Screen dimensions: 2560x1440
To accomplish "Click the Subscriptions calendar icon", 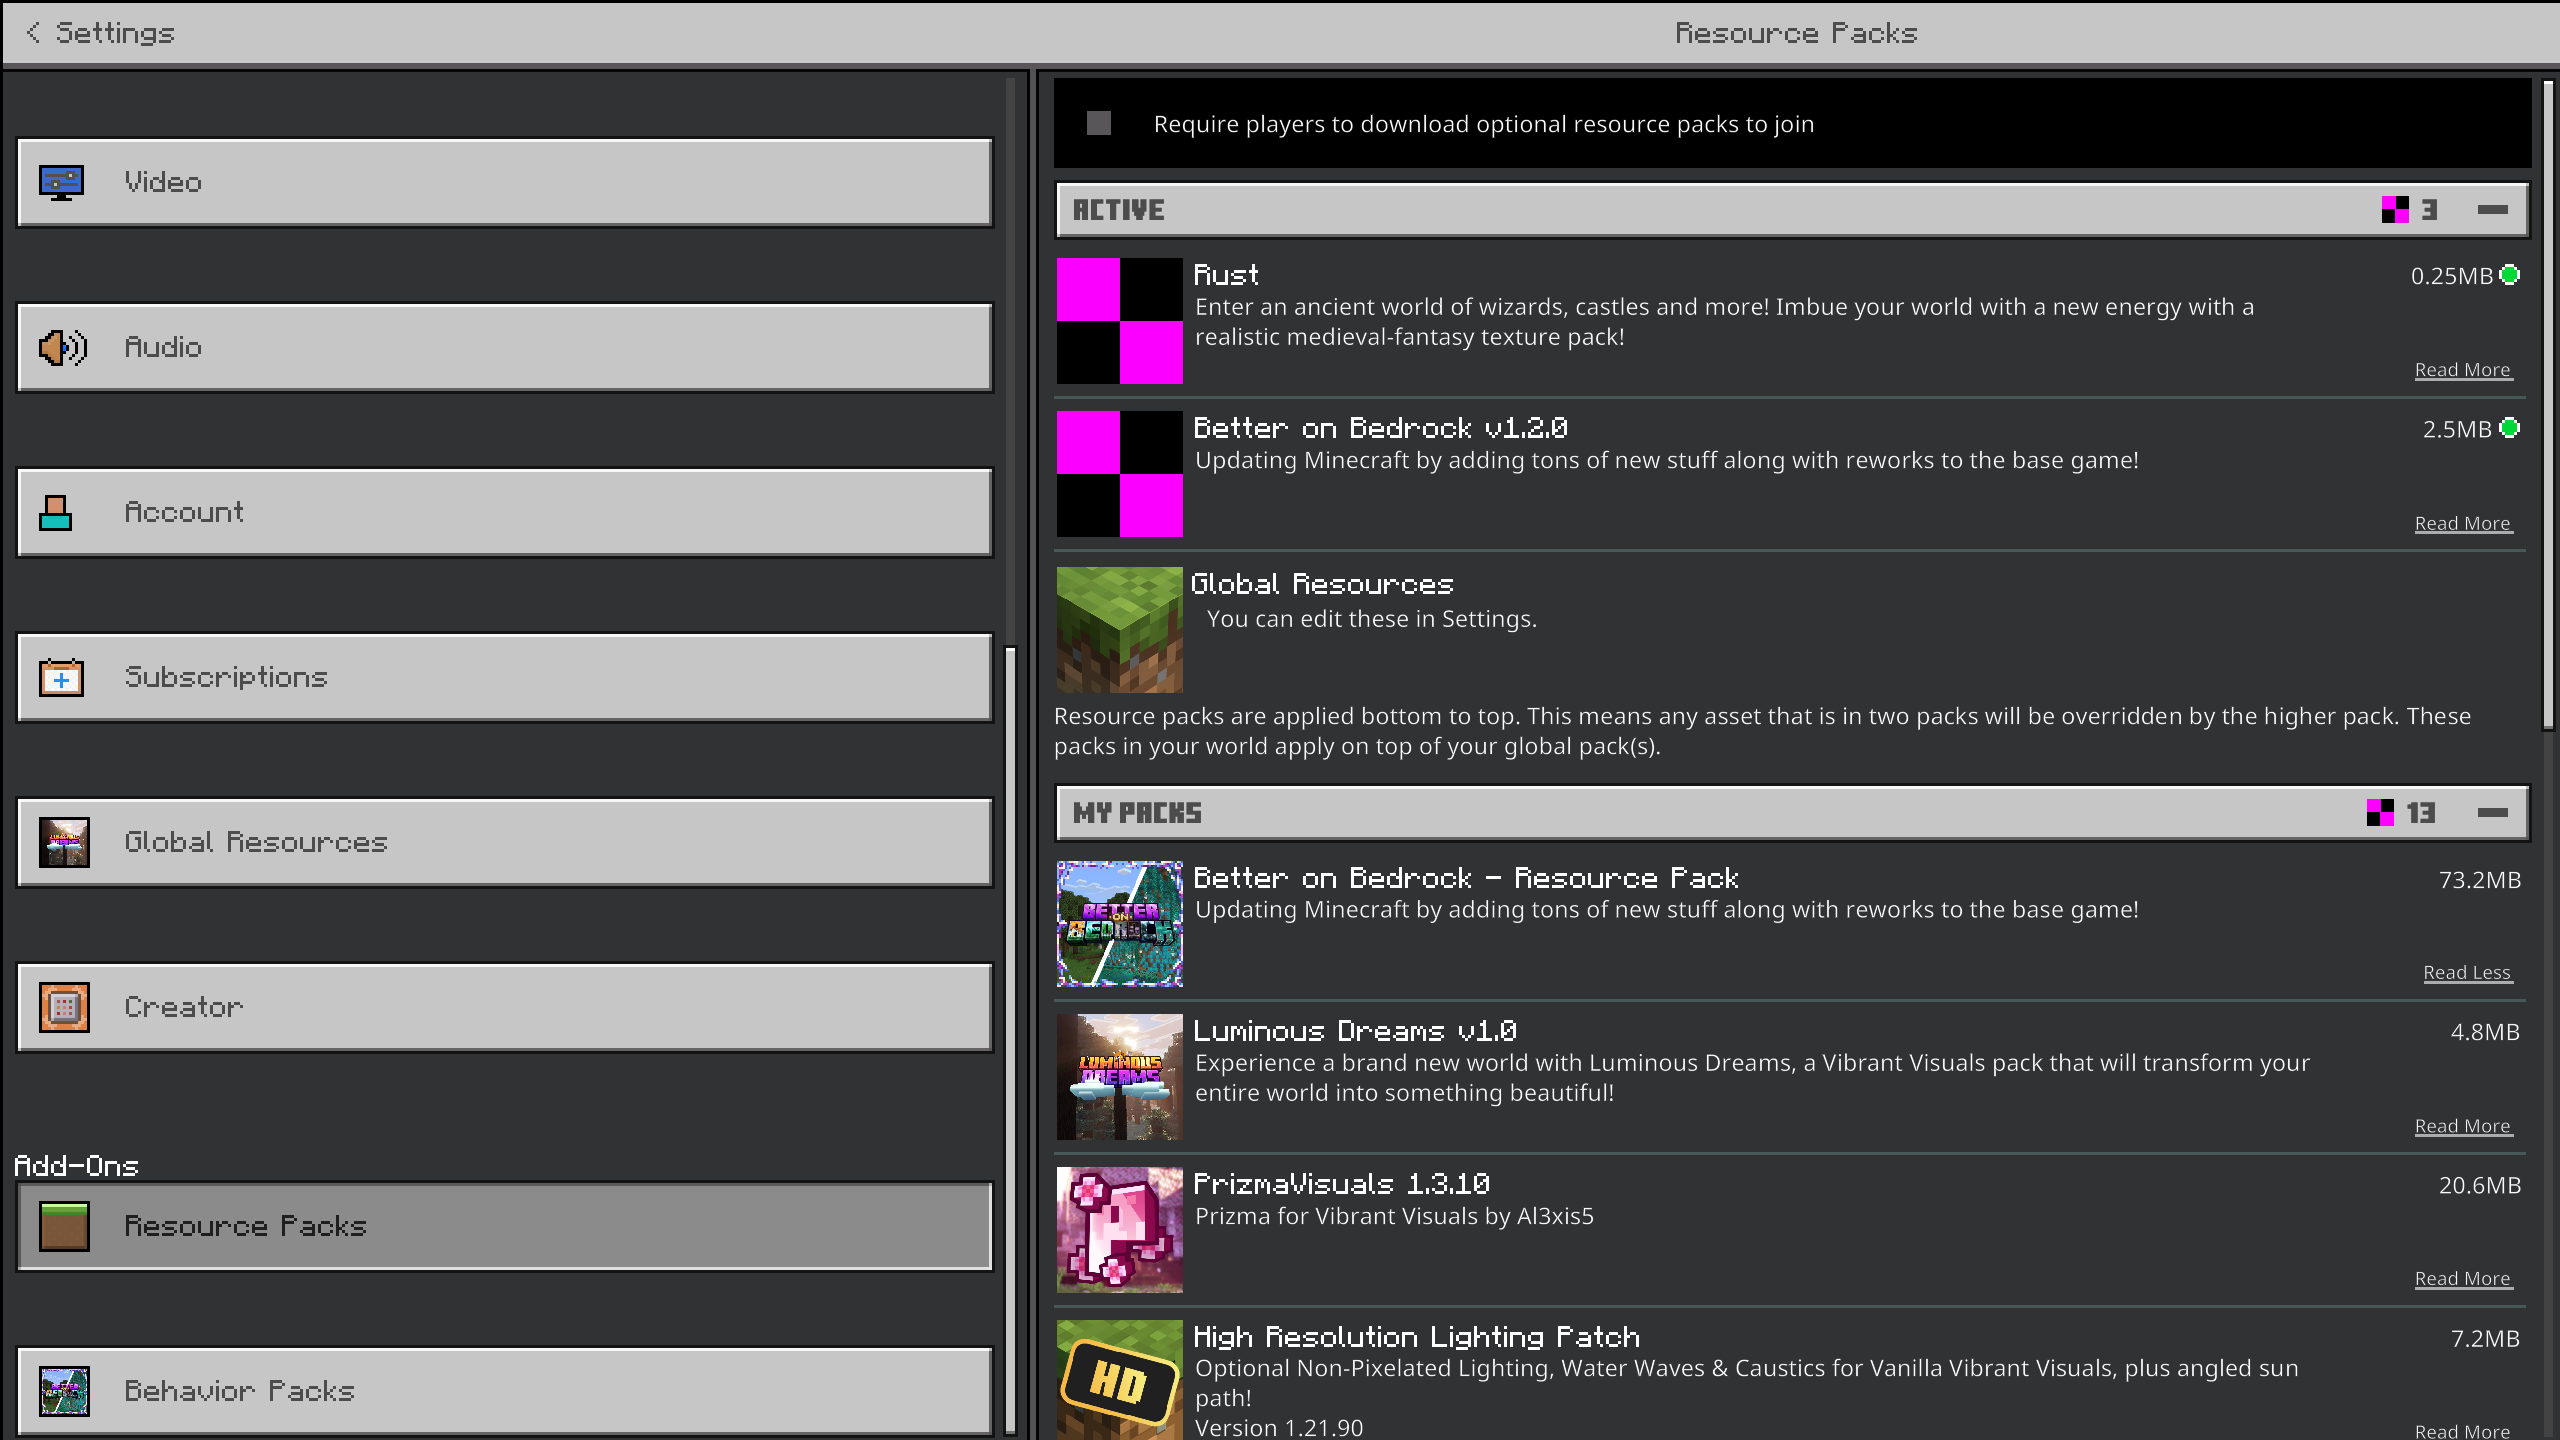I will [61, 677].
